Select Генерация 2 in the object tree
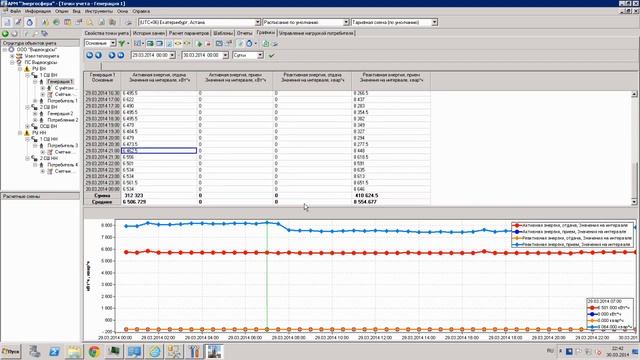This screenshot has width=640, height=360. pos(60,113)
